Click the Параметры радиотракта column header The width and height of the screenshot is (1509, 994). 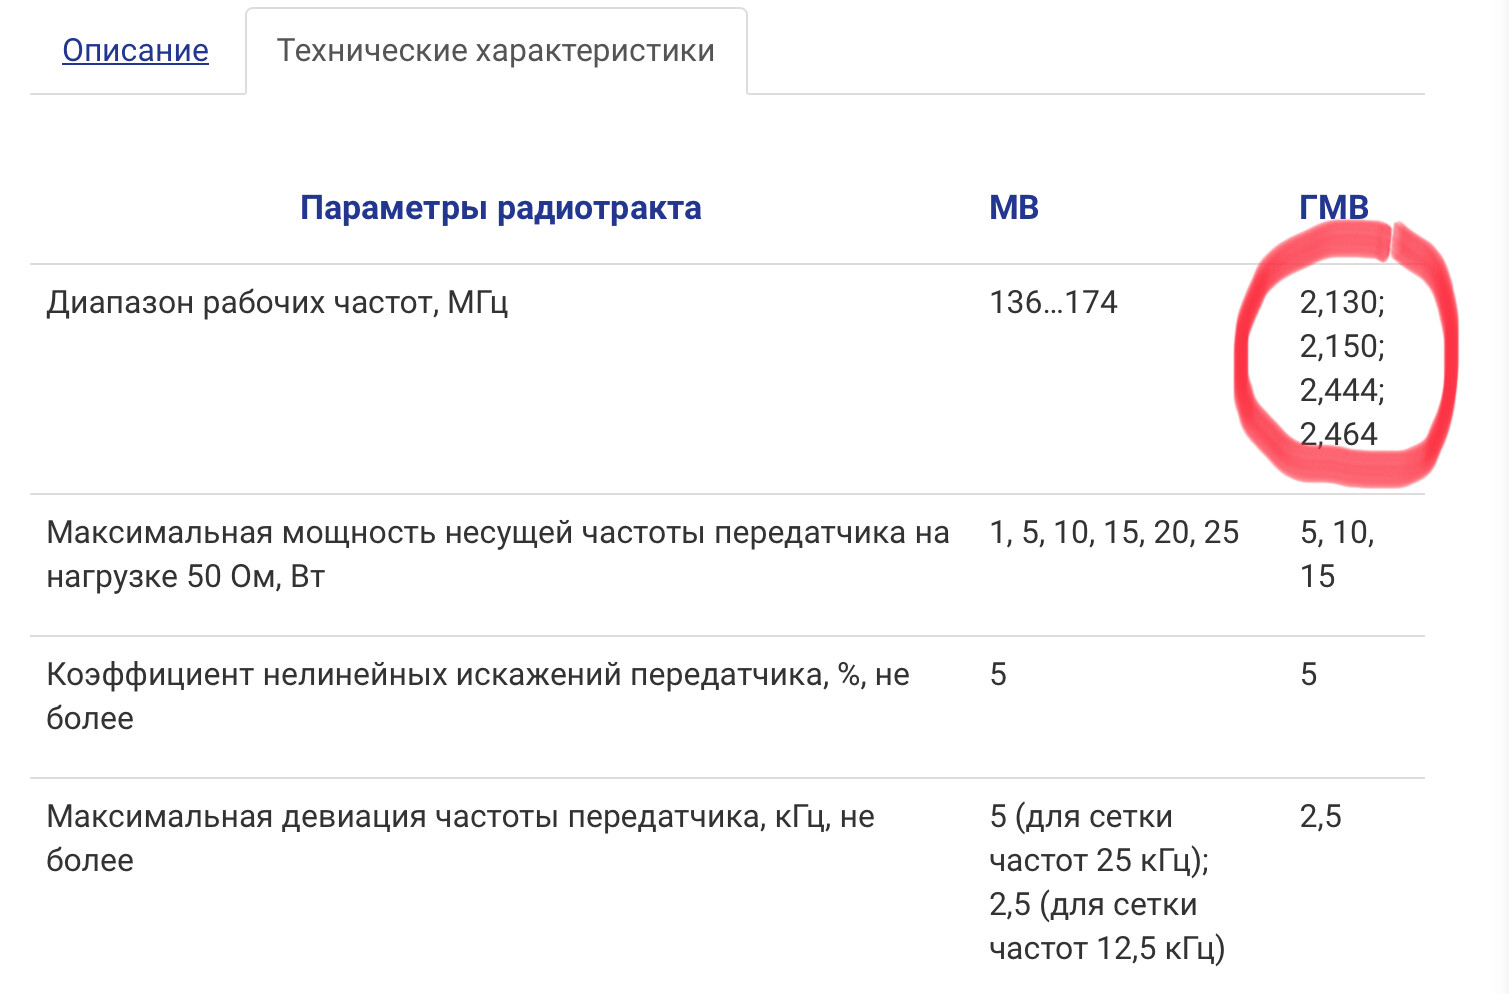500,208
